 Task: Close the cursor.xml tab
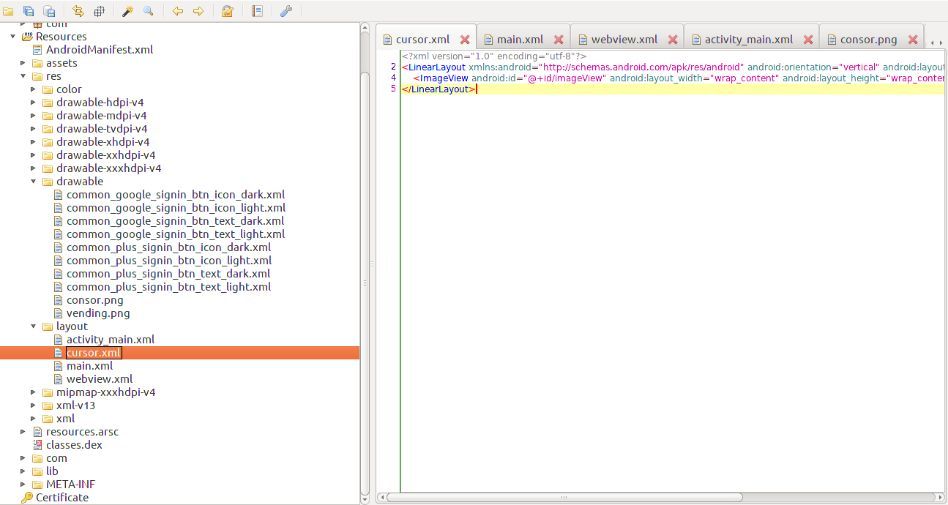[x=464, y=39]
